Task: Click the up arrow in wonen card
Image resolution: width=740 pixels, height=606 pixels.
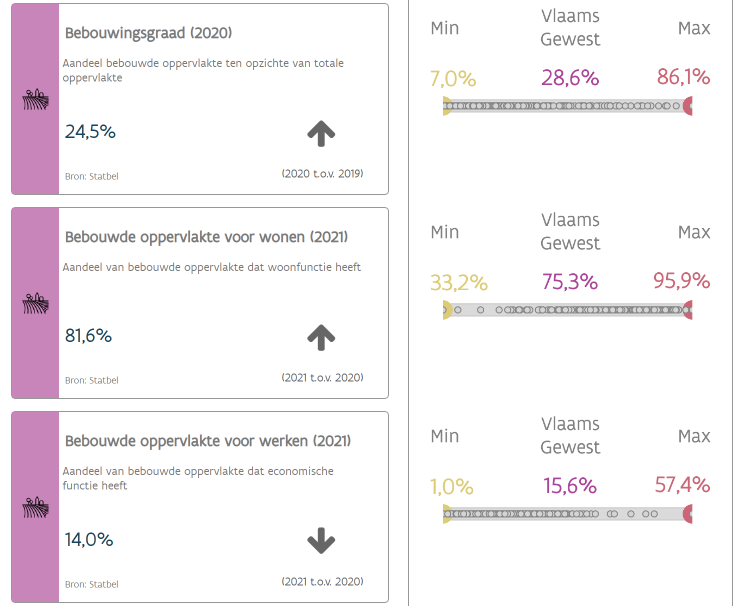Action: pyautogui.click(x=320, y=338)
